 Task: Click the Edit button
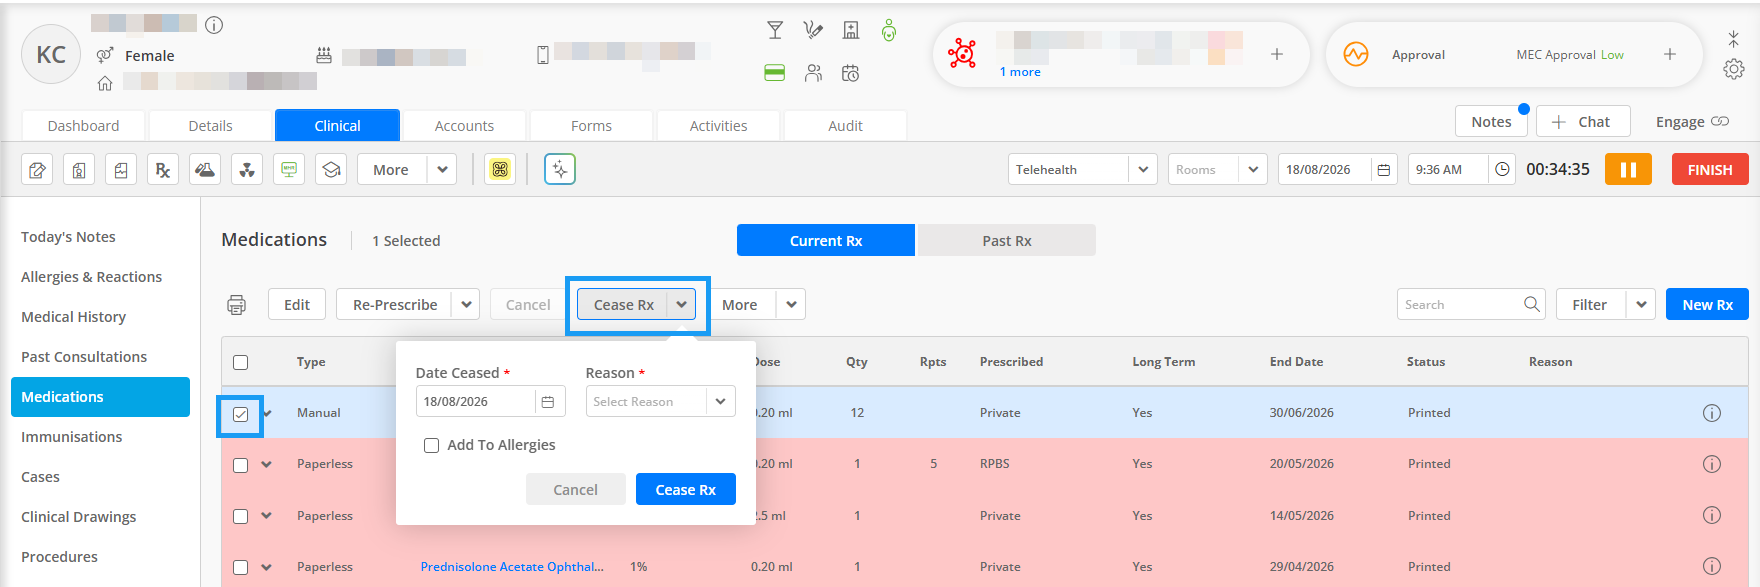coord(297,304)
